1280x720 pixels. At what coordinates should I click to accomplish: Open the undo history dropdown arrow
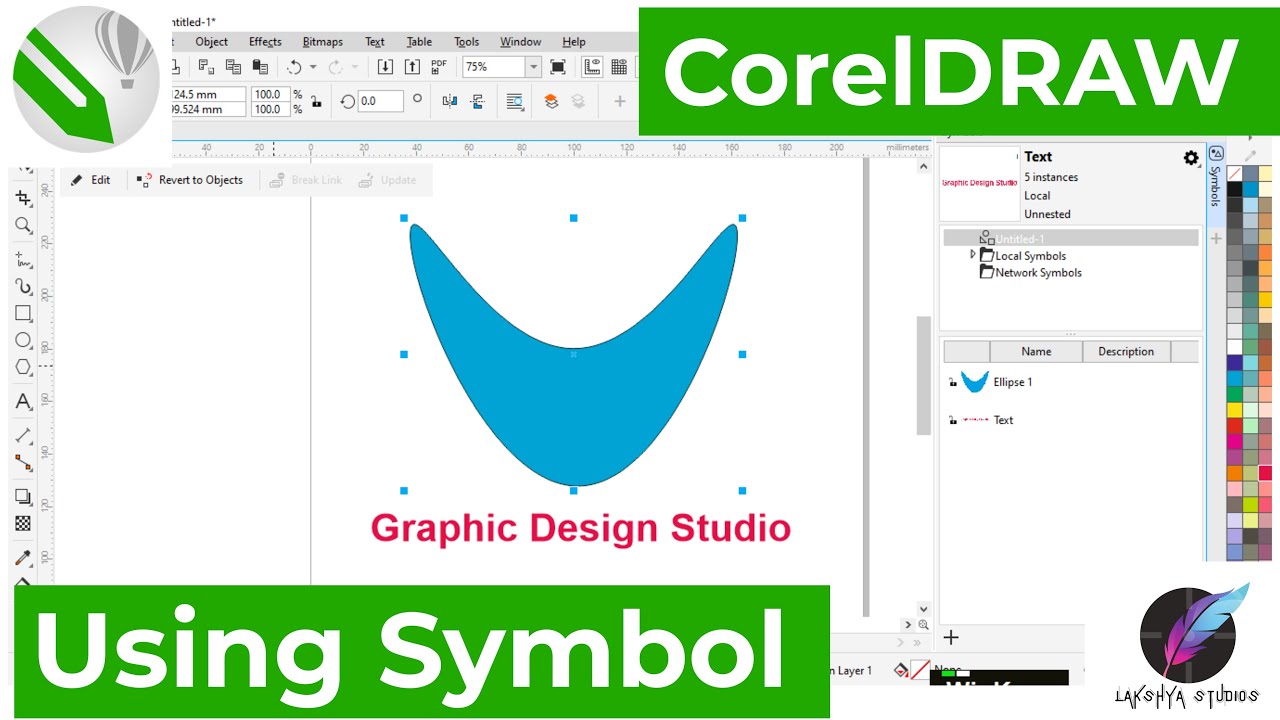click(313, 67)
